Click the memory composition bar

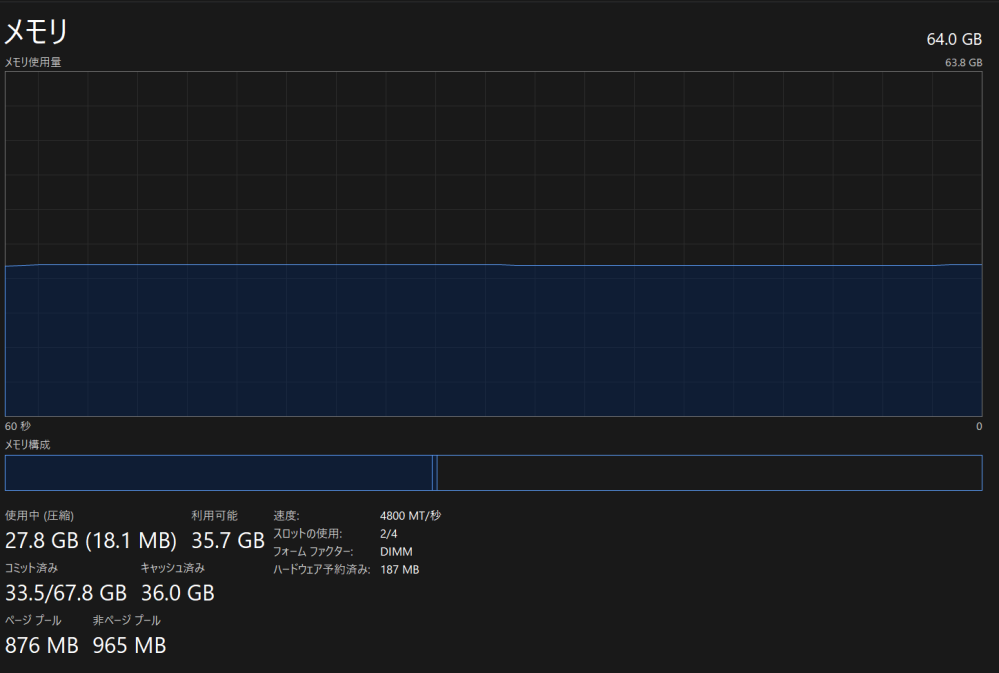coord(494,473)
